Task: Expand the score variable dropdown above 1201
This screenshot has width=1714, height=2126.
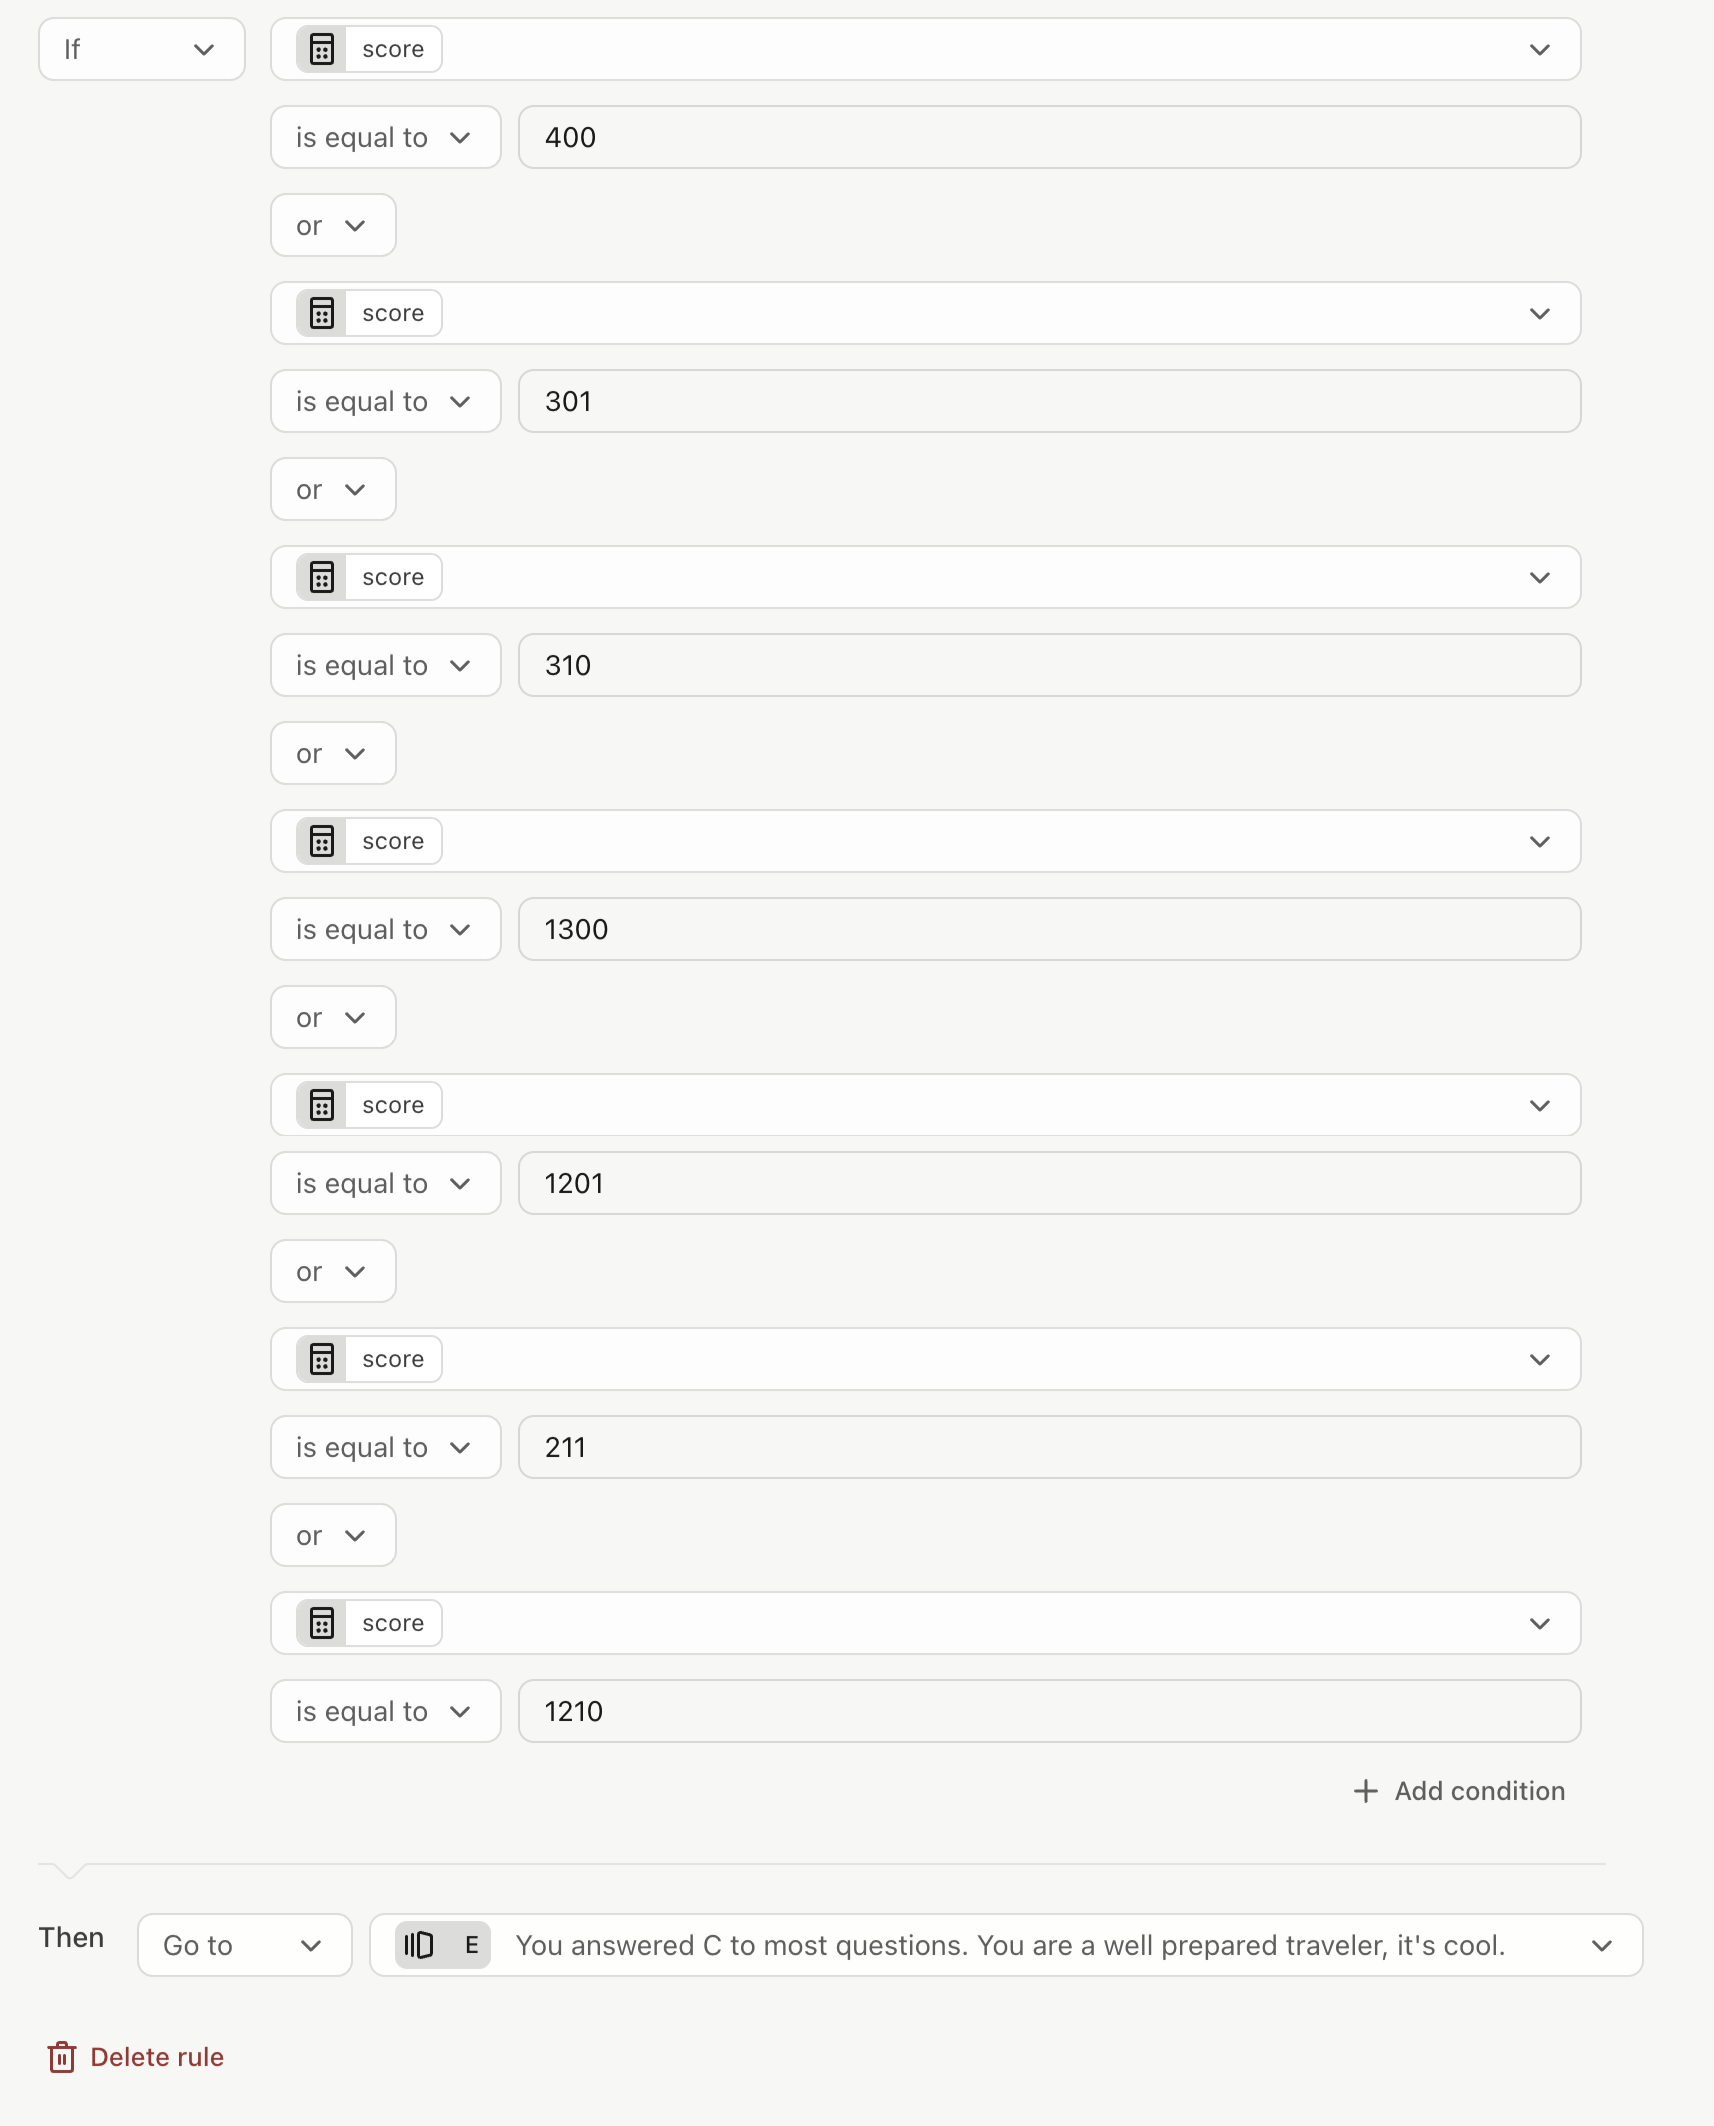Action: (925, 1105)
